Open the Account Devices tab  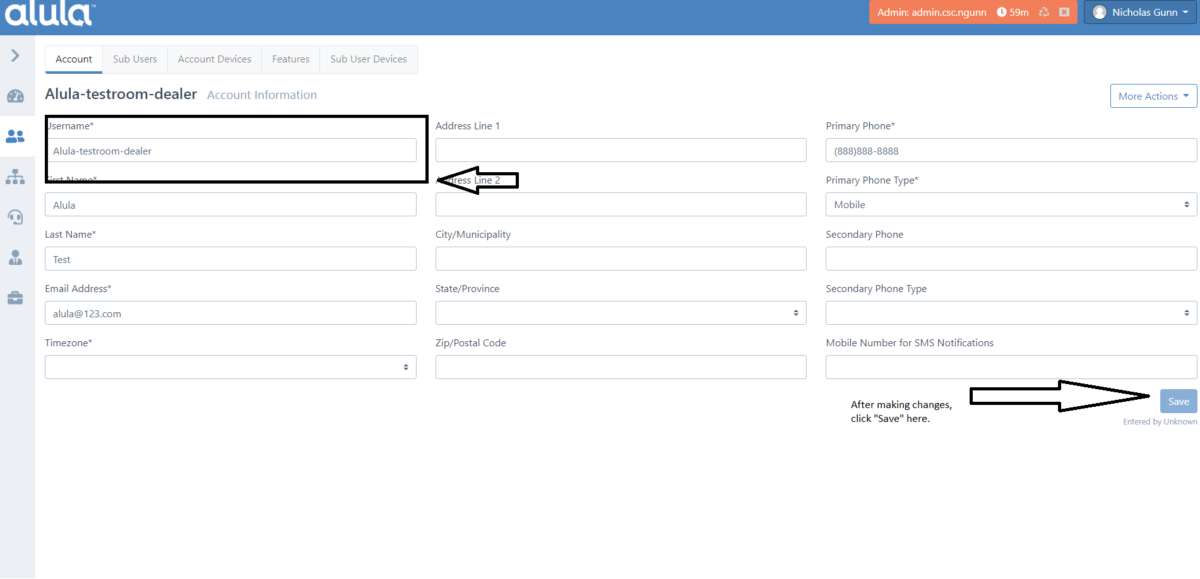[x=214, y=59]
